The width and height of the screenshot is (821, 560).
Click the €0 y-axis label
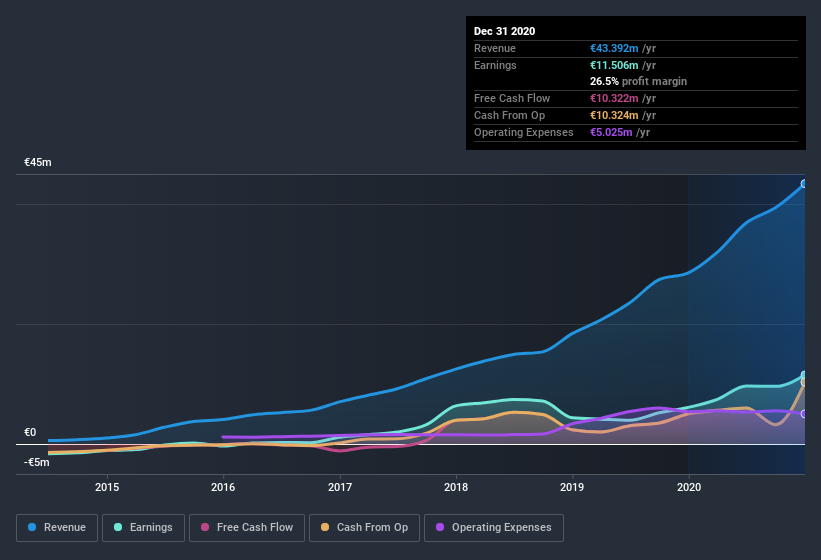[x=30, y=432]
